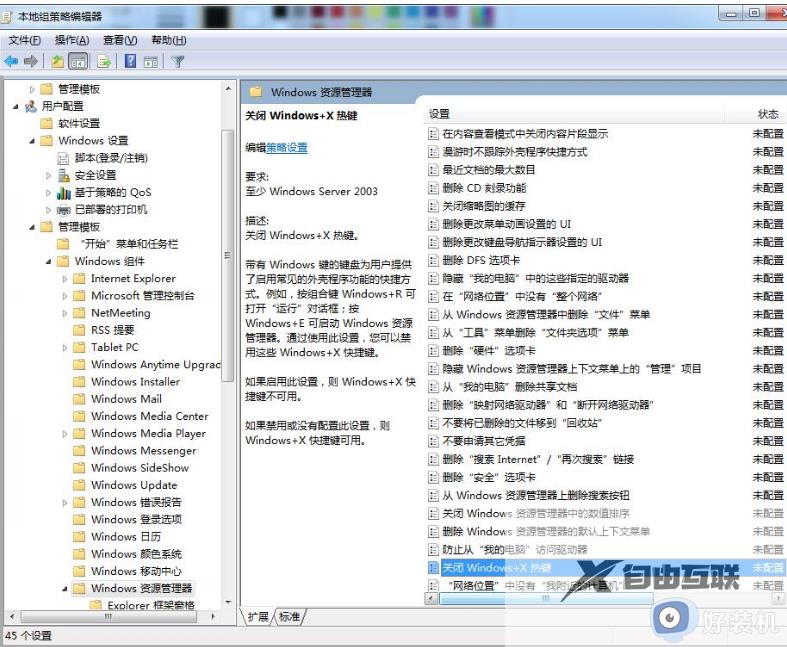This screenshot has height=647, width=787.
Task: Select Windows SideShow tree item
Action: [140, 468]
